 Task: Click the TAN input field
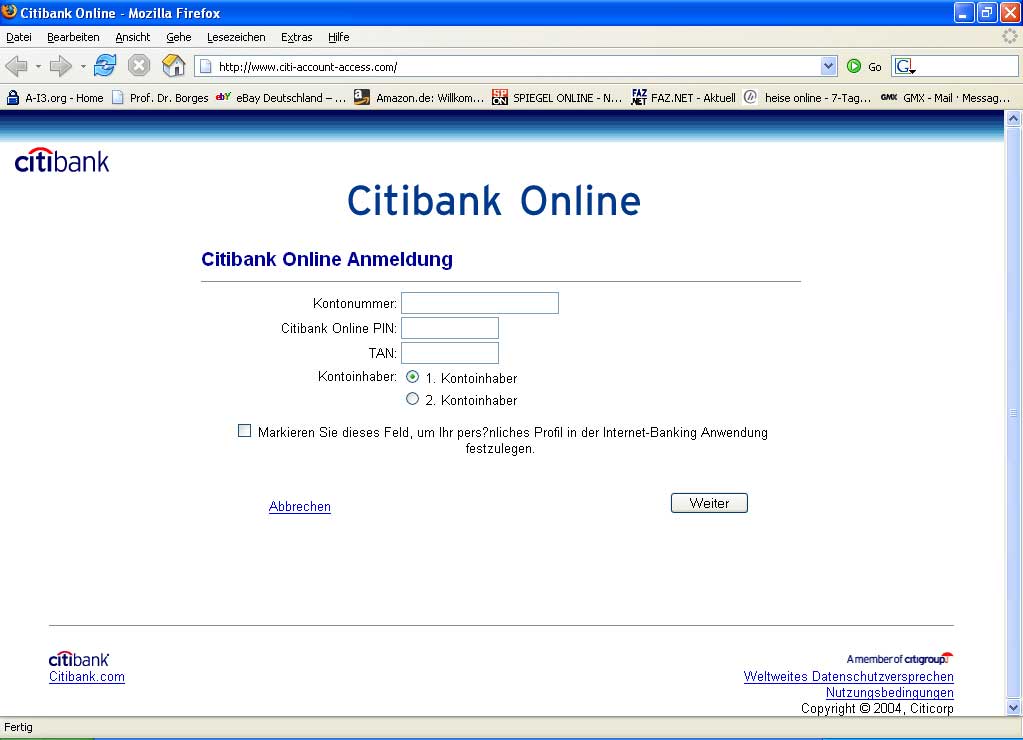pyautogui.click(x=450, y=352)
